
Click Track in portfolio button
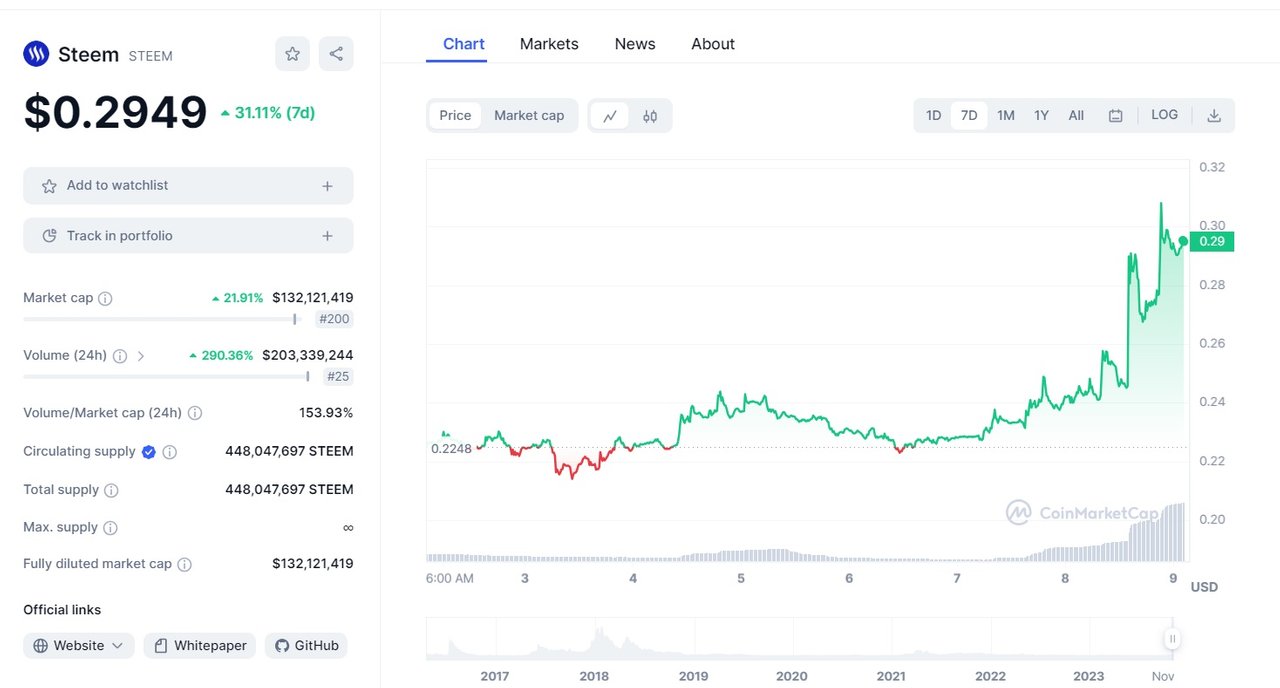188,236
